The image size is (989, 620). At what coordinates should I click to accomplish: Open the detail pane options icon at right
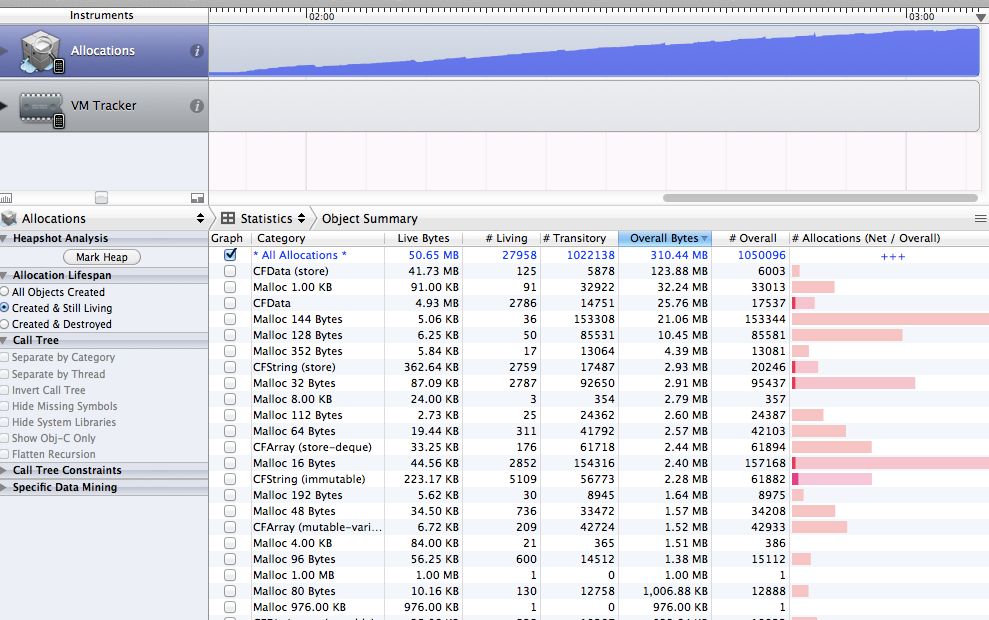tap(980, 218)
